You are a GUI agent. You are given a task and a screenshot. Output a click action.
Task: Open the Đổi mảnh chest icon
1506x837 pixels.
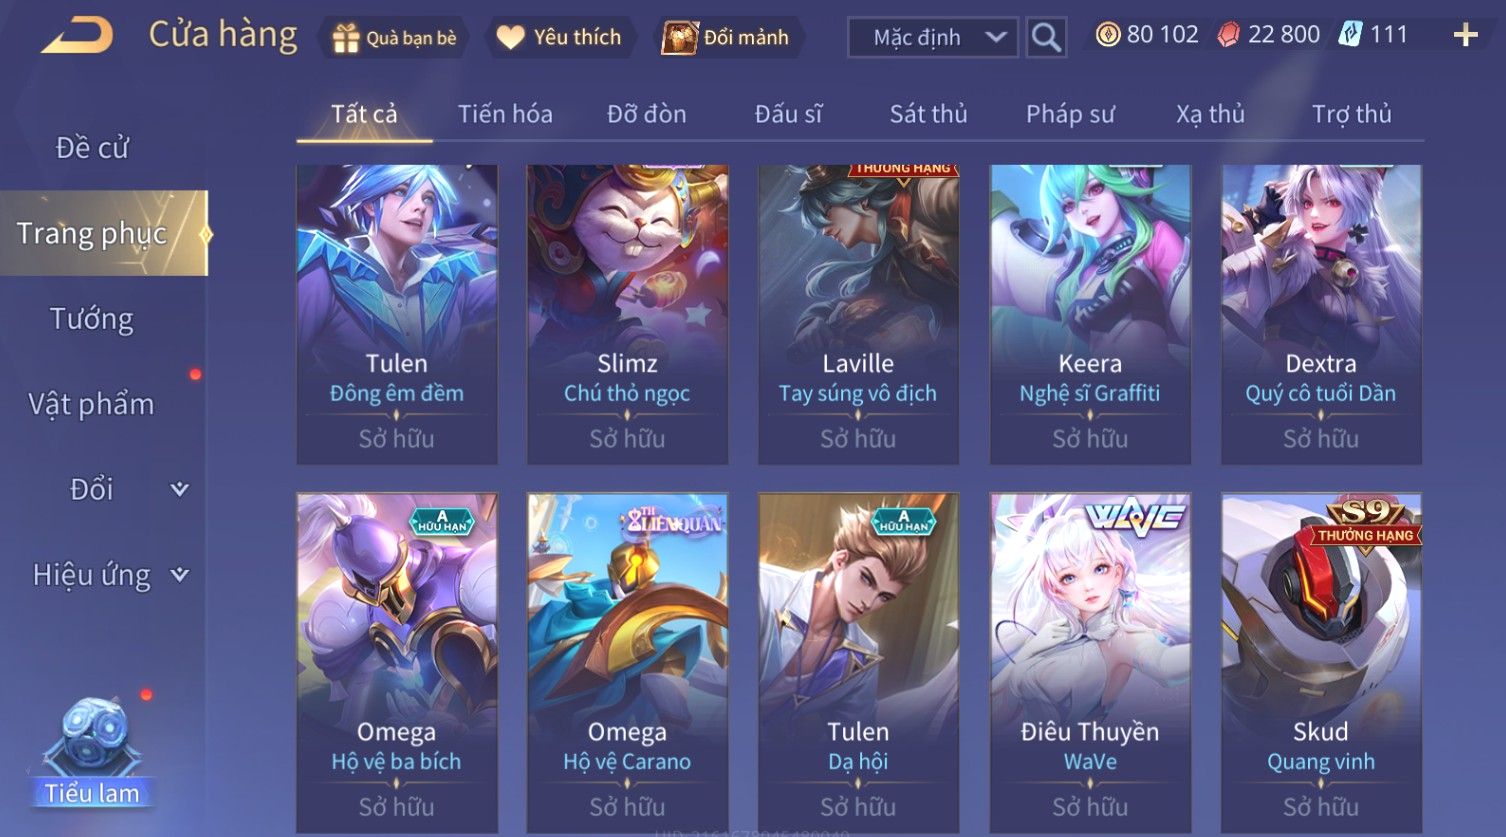point(679,38)
